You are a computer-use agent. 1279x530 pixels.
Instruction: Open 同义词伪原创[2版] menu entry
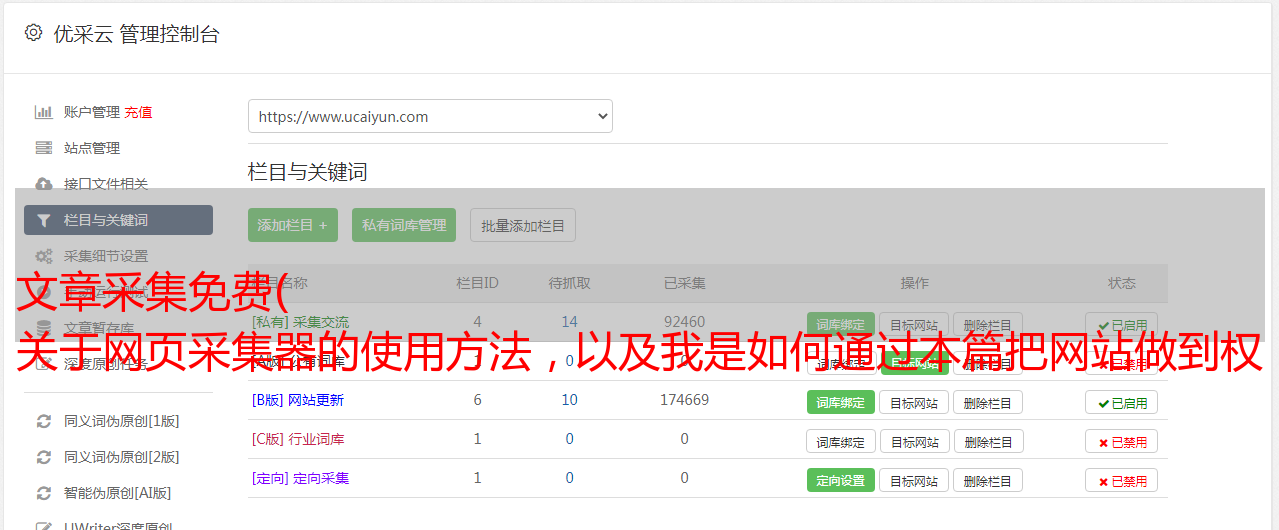pos(122,457)
